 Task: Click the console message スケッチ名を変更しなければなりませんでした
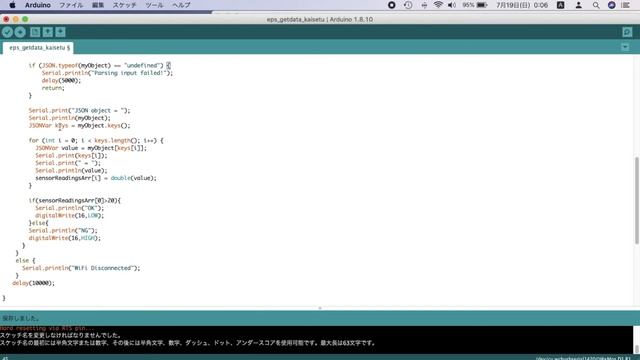(61, 336)
